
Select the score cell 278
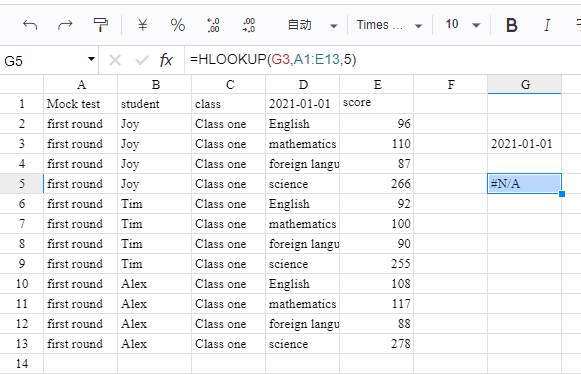click(x=377, y=344)
